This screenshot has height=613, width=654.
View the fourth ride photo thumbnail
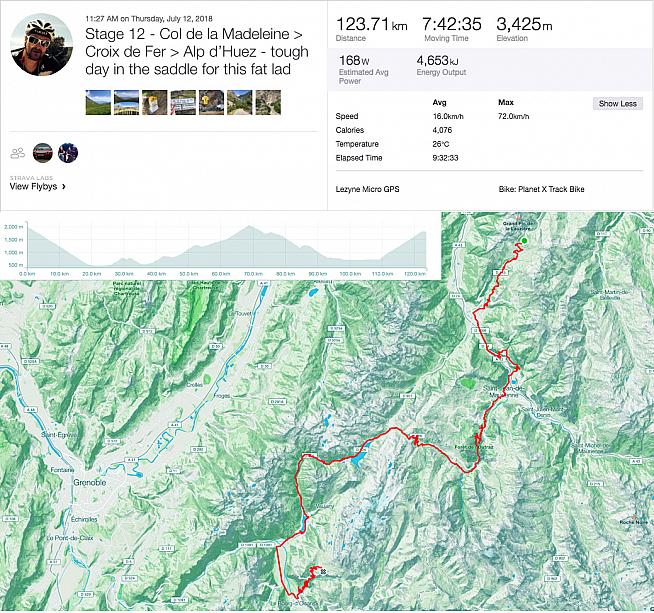(182, 102)
